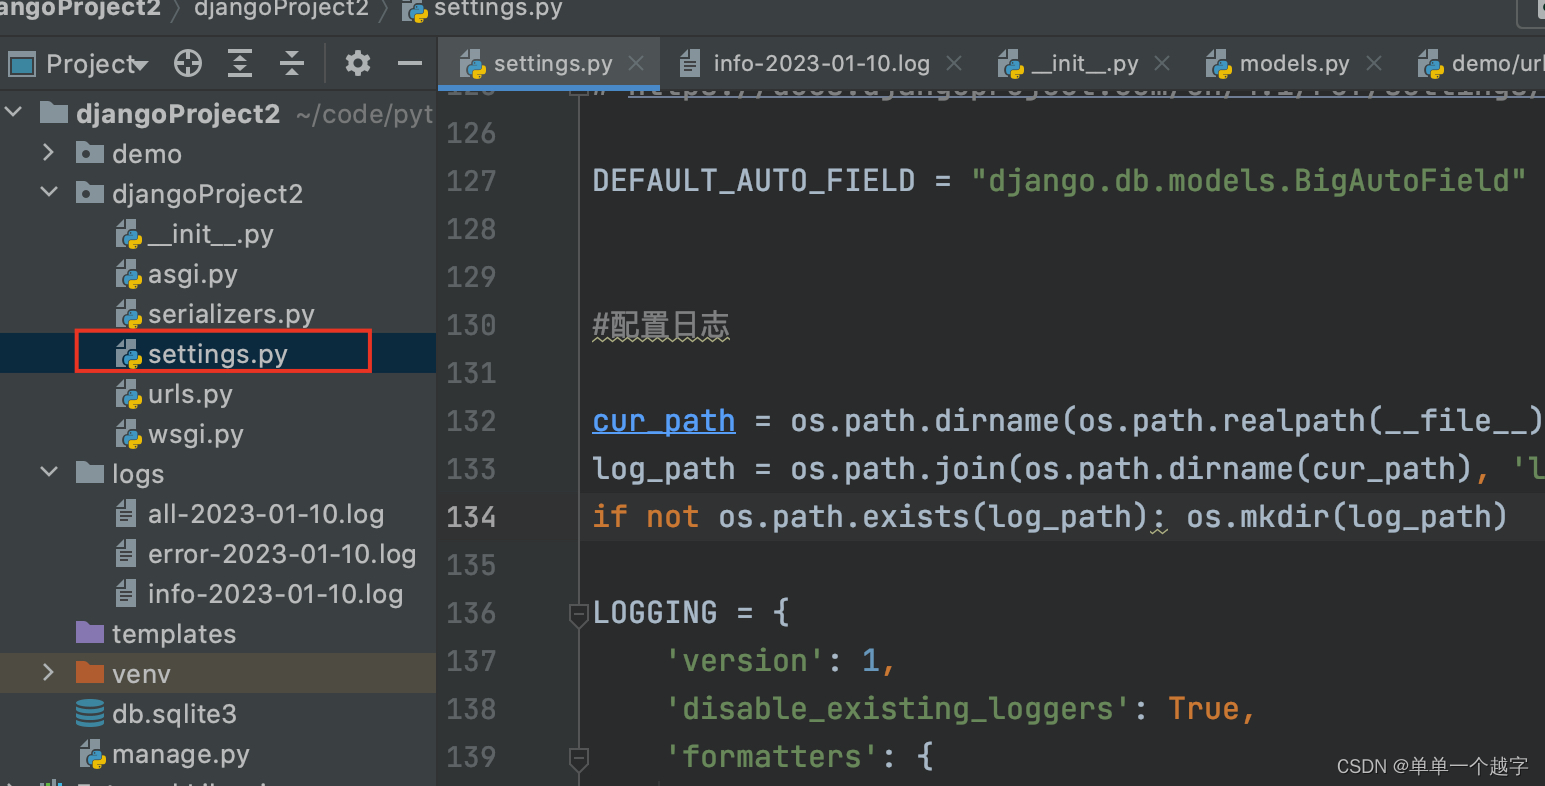
Task: Select settings.py in the project tree
Action: 218,354
